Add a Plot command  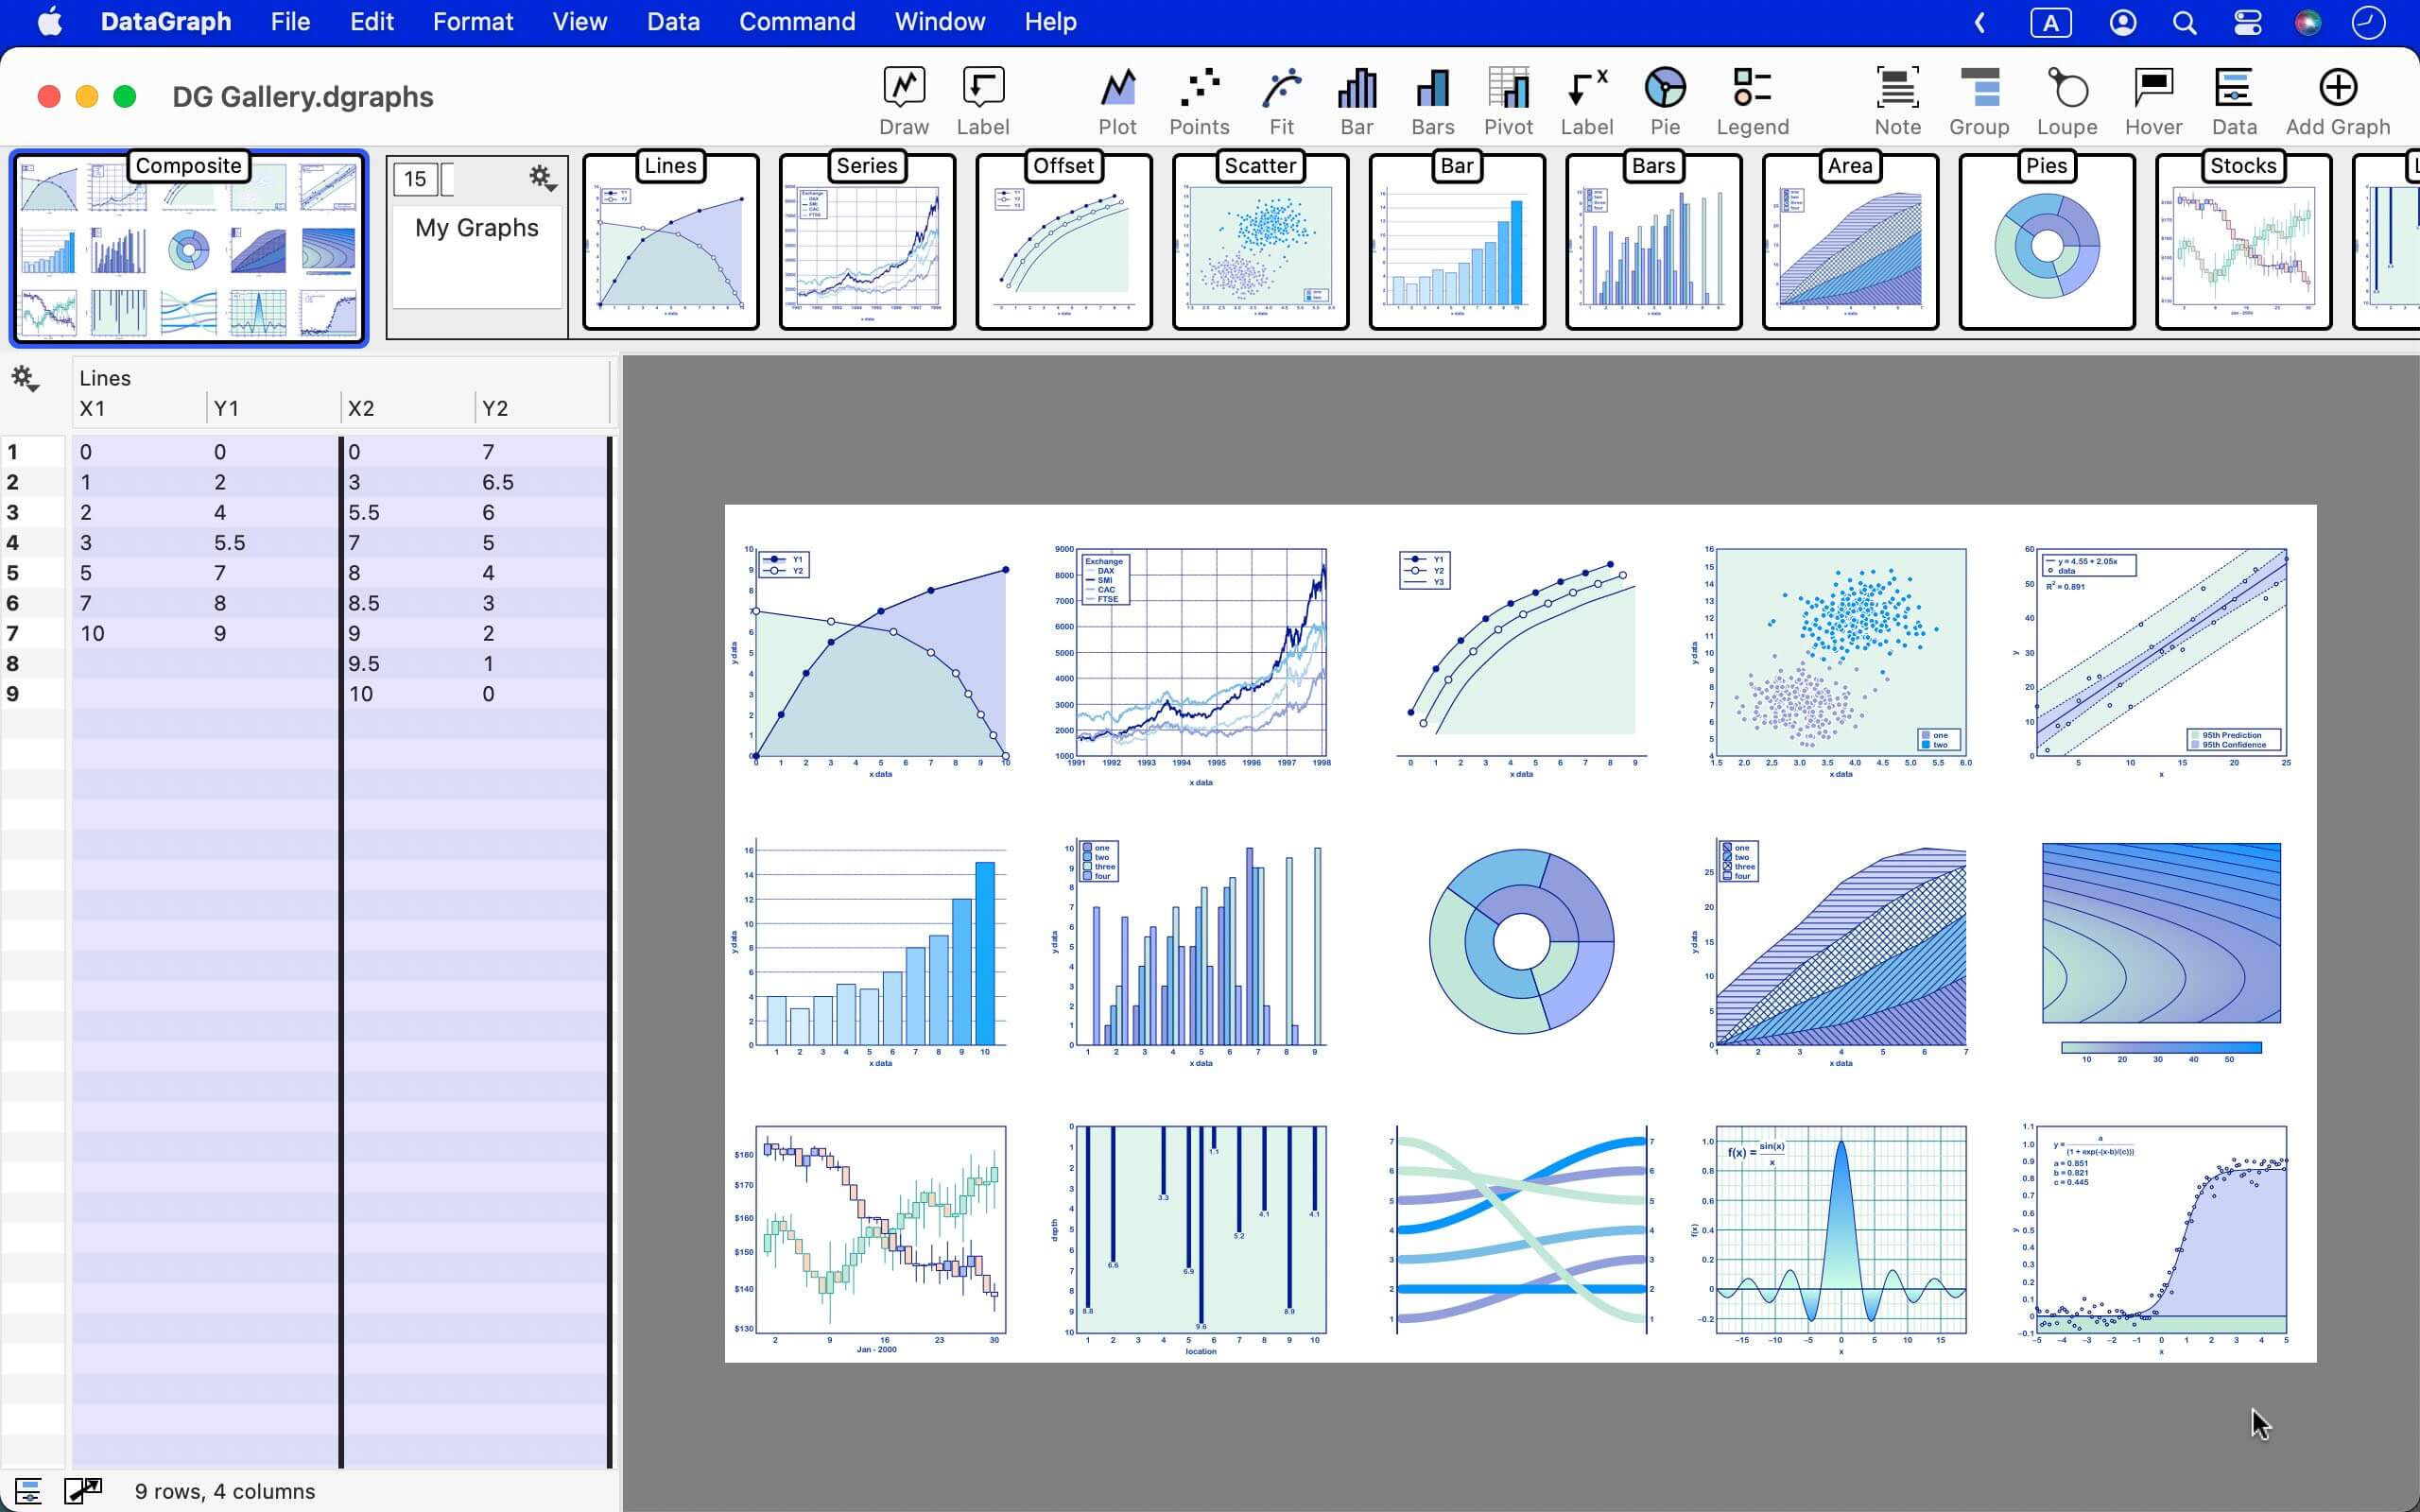(x=1117, y=100)
